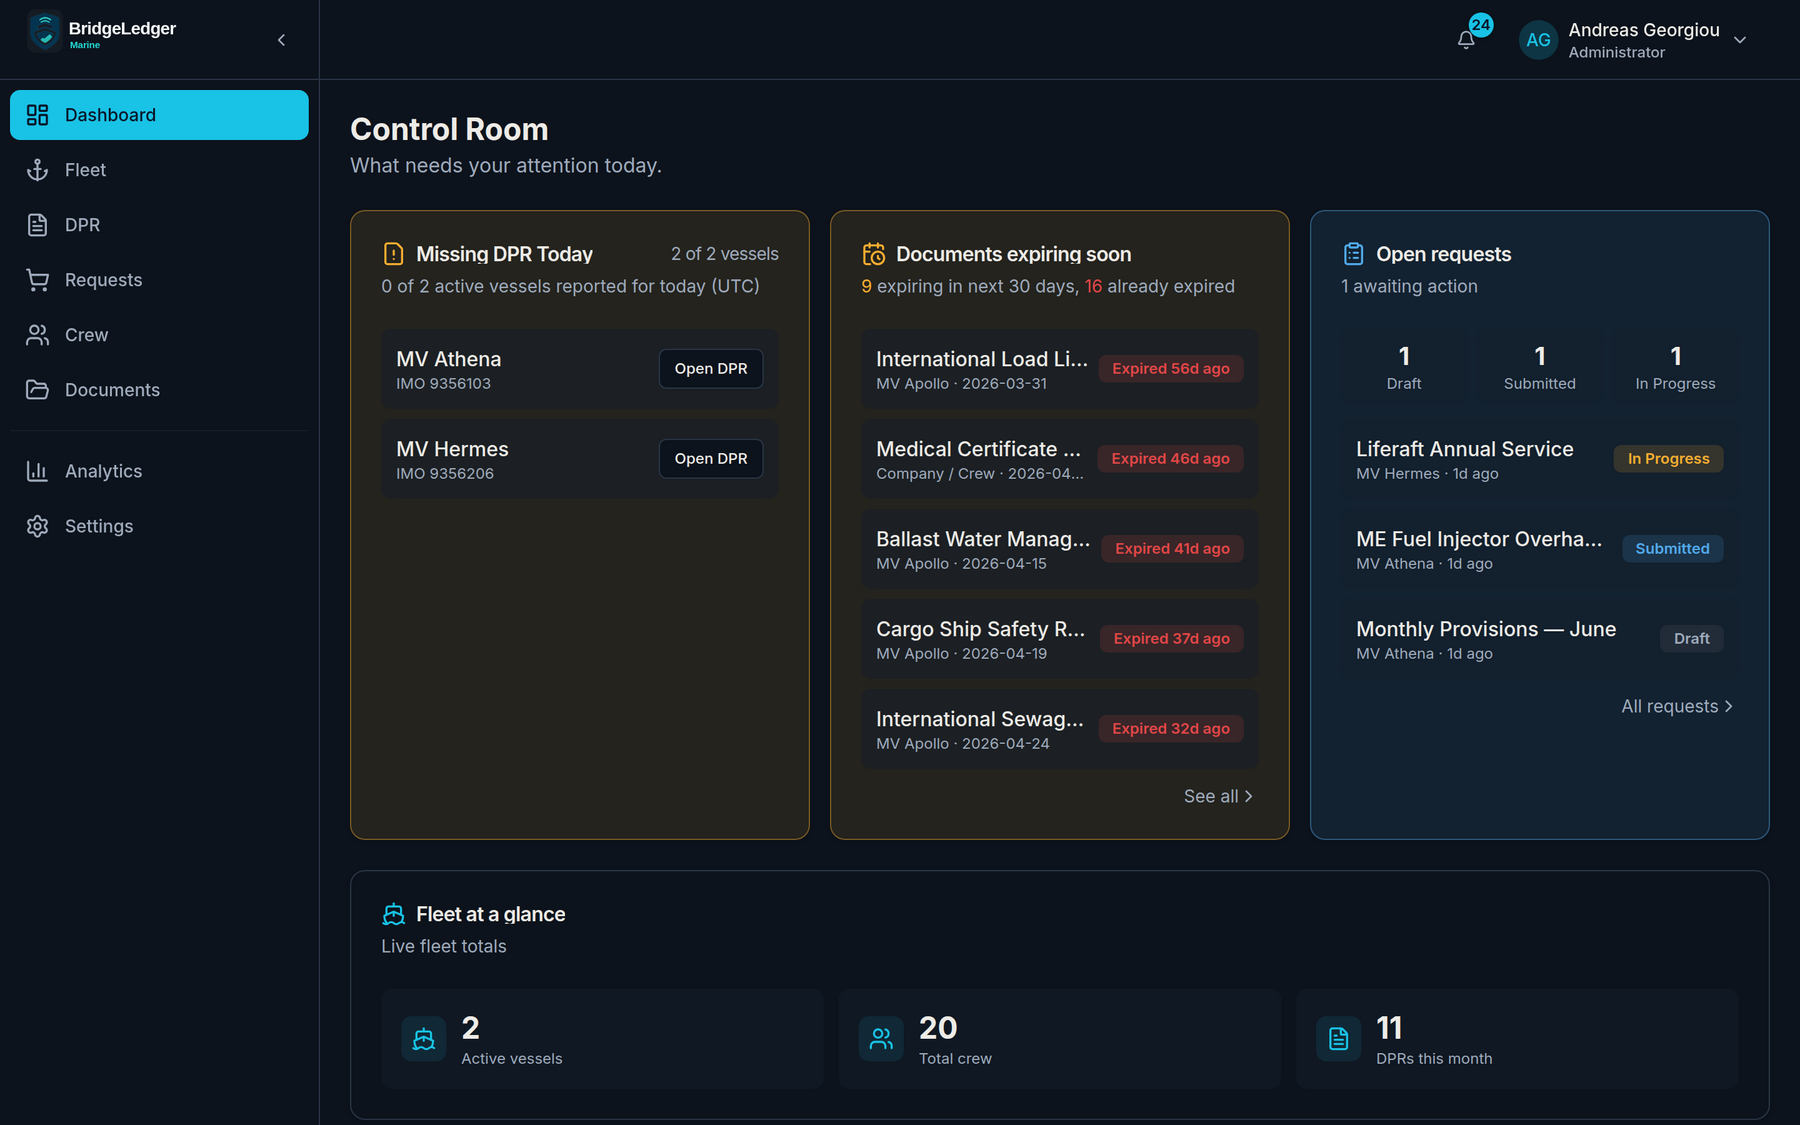The width and height of the screenshot is (1800, 1125).
Task: Click the Dashboard grid icon in sidebar
Action: 37,115
